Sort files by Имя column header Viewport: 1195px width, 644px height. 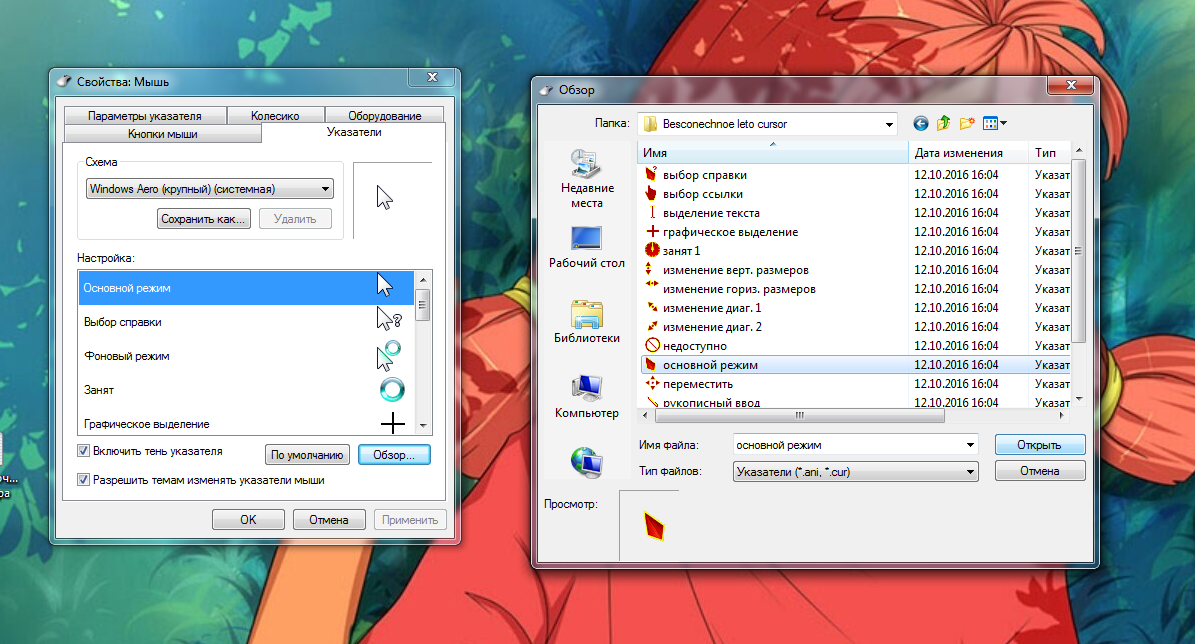coord(773,153)
